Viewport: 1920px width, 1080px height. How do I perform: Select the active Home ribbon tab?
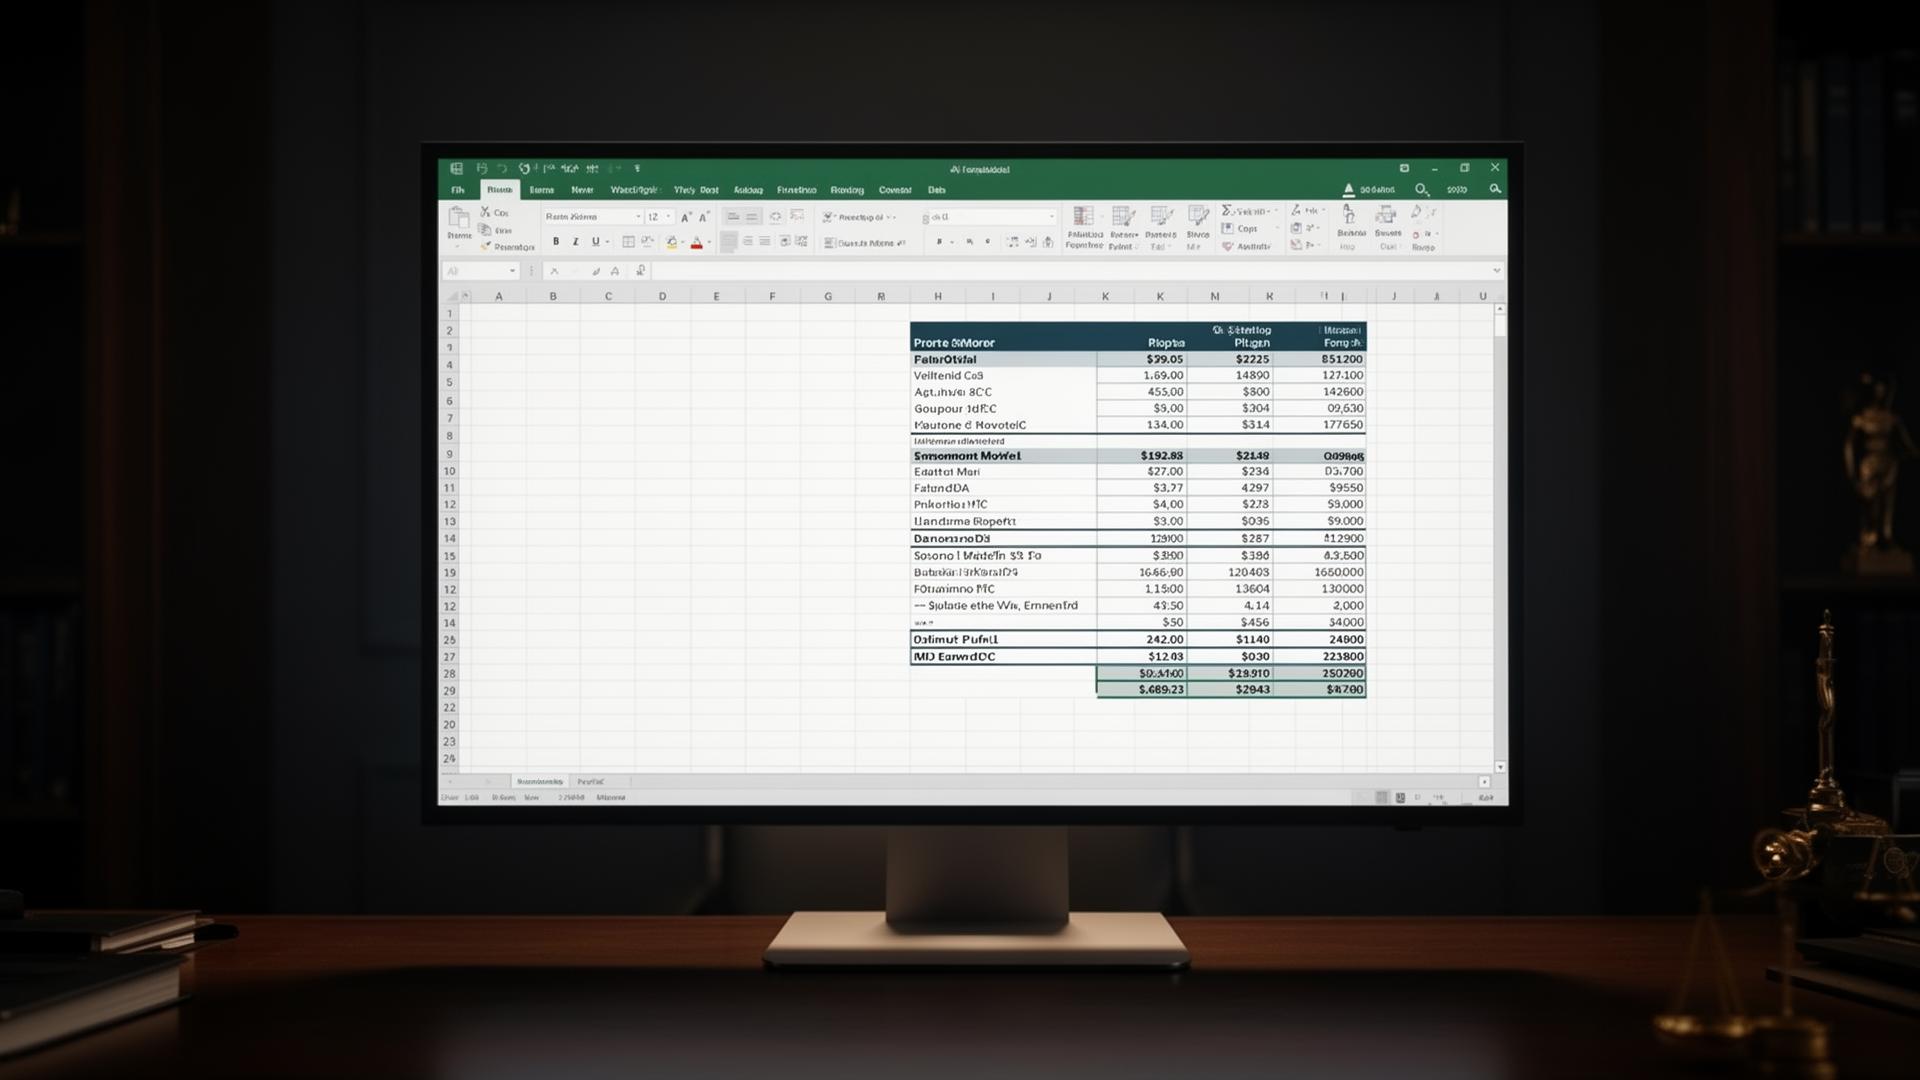click(500, 190)
